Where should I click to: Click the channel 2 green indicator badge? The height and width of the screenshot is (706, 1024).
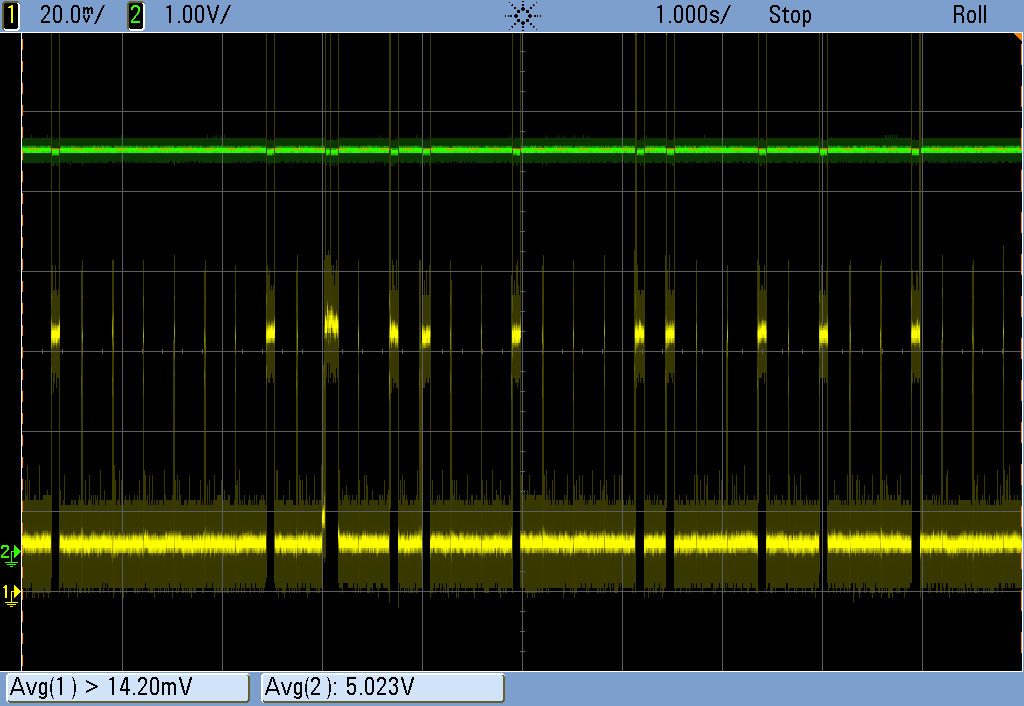(x=136, y=15)
